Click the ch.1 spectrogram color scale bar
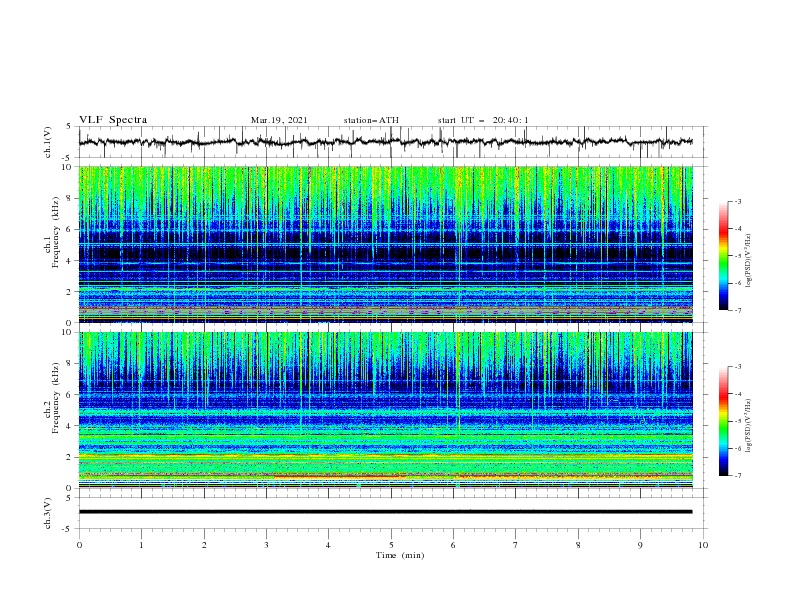This screenshot has height=612, width=792. coord(723,255)
